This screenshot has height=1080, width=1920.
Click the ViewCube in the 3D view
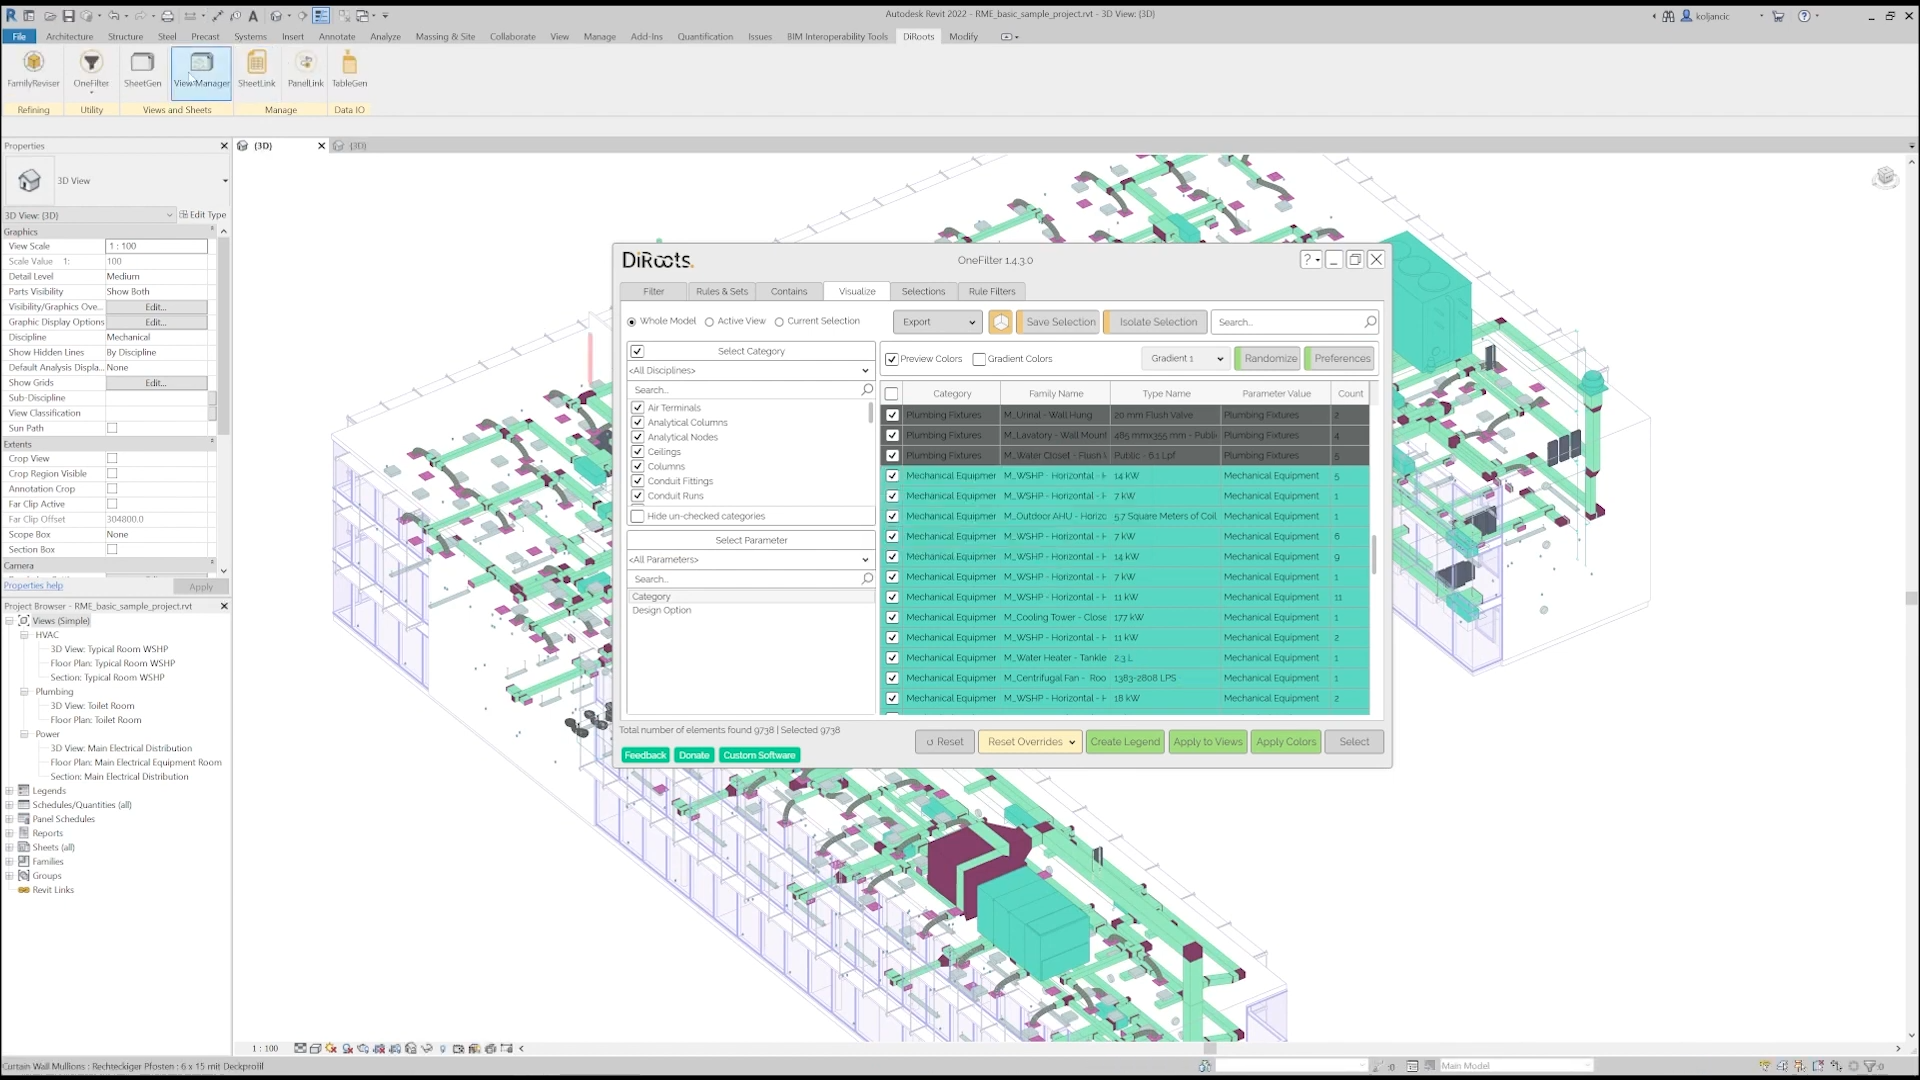click(1885, 178)
